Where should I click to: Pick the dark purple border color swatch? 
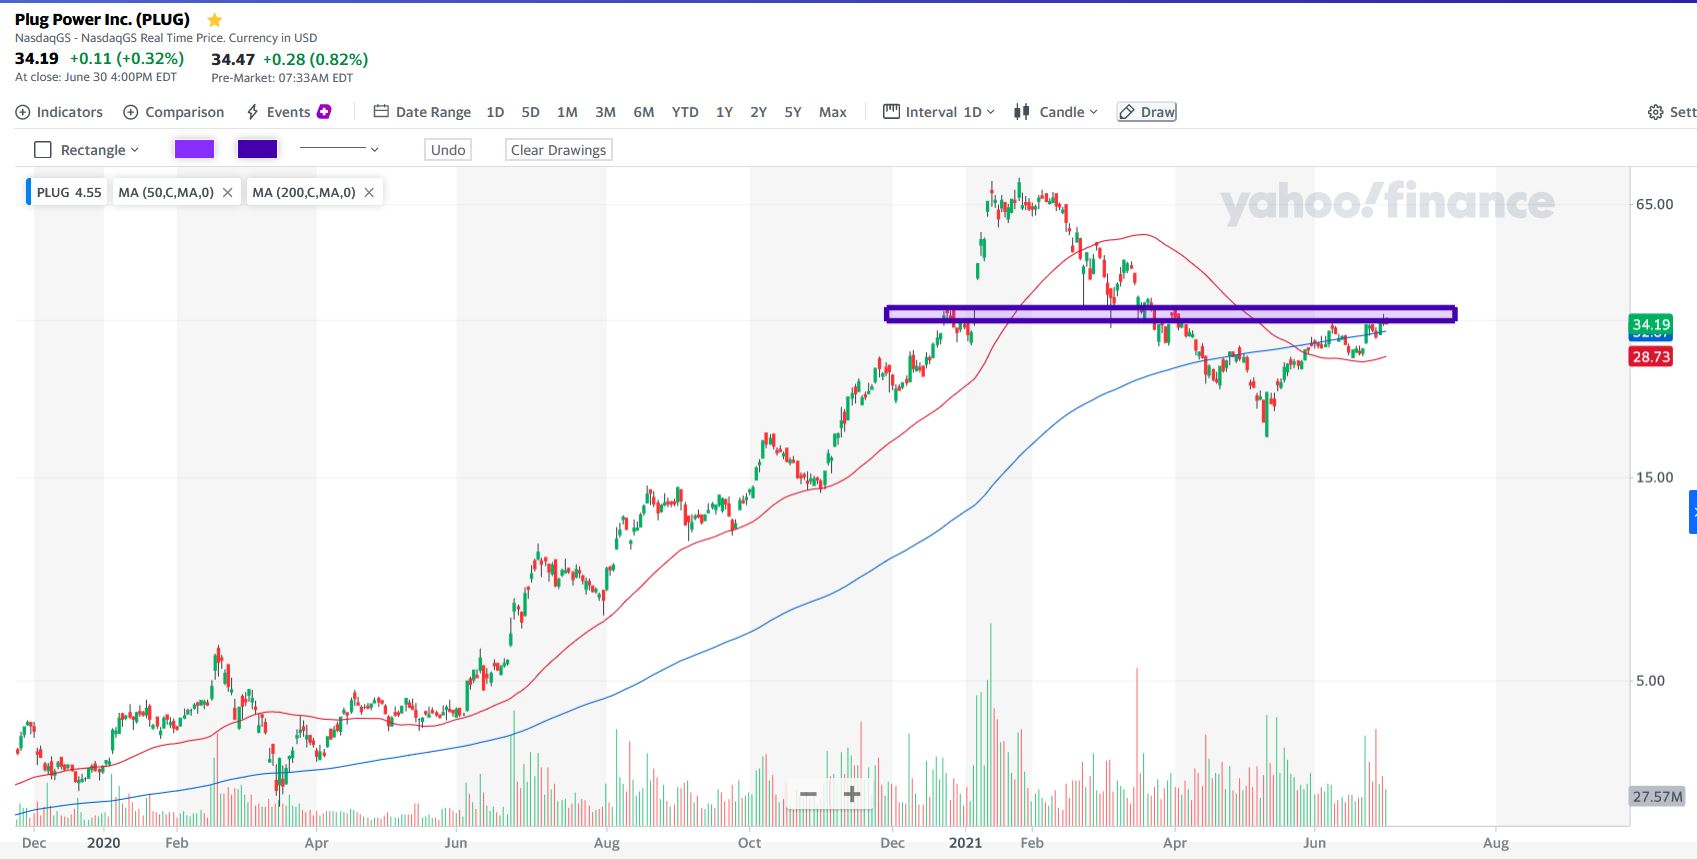click(257, 149)
